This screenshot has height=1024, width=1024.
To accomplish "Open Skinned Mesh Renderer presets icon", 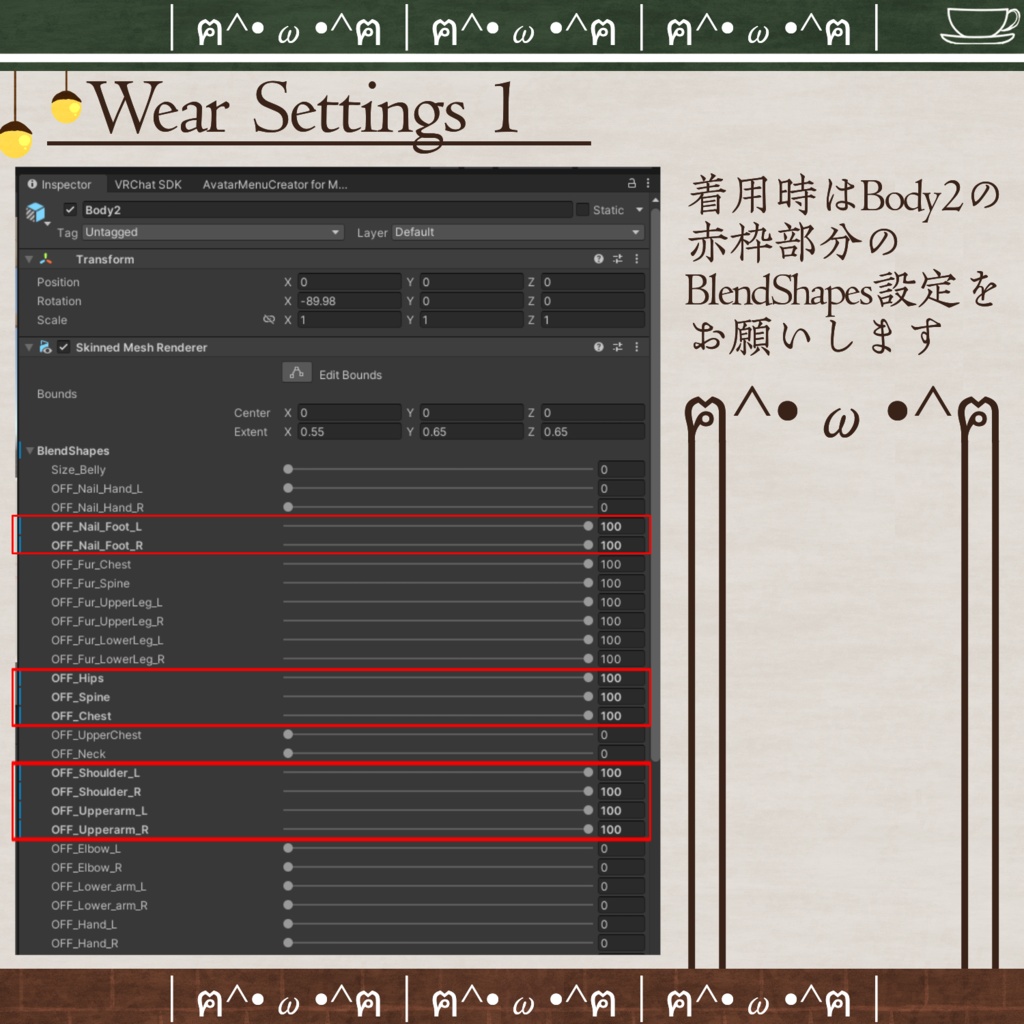I will pyautogui.click(x=618, y=347).
